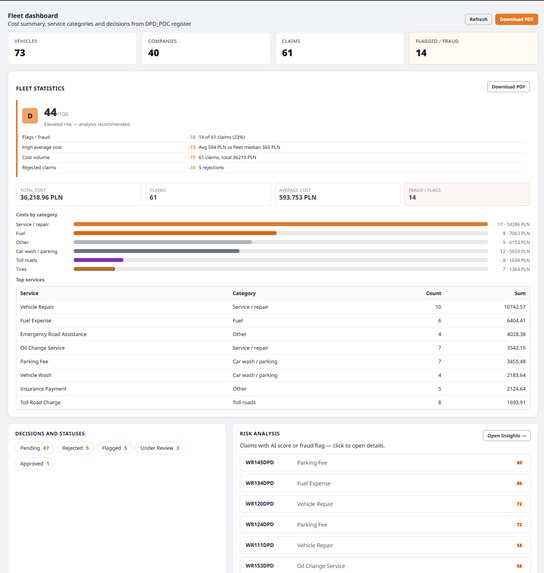Viewport: 544px width, 573px height.
Task: Click the purple Toll roads bar
Action: (98, 260)
